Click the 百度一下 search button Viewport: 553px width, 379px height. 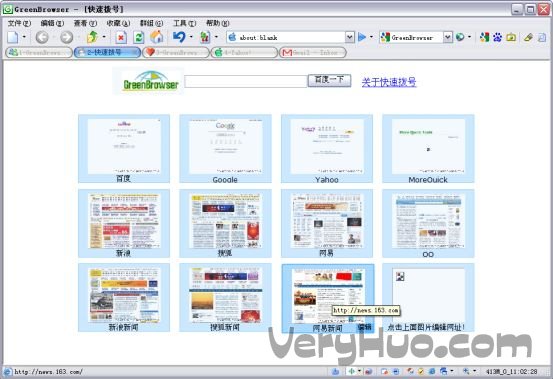[329, 80]
